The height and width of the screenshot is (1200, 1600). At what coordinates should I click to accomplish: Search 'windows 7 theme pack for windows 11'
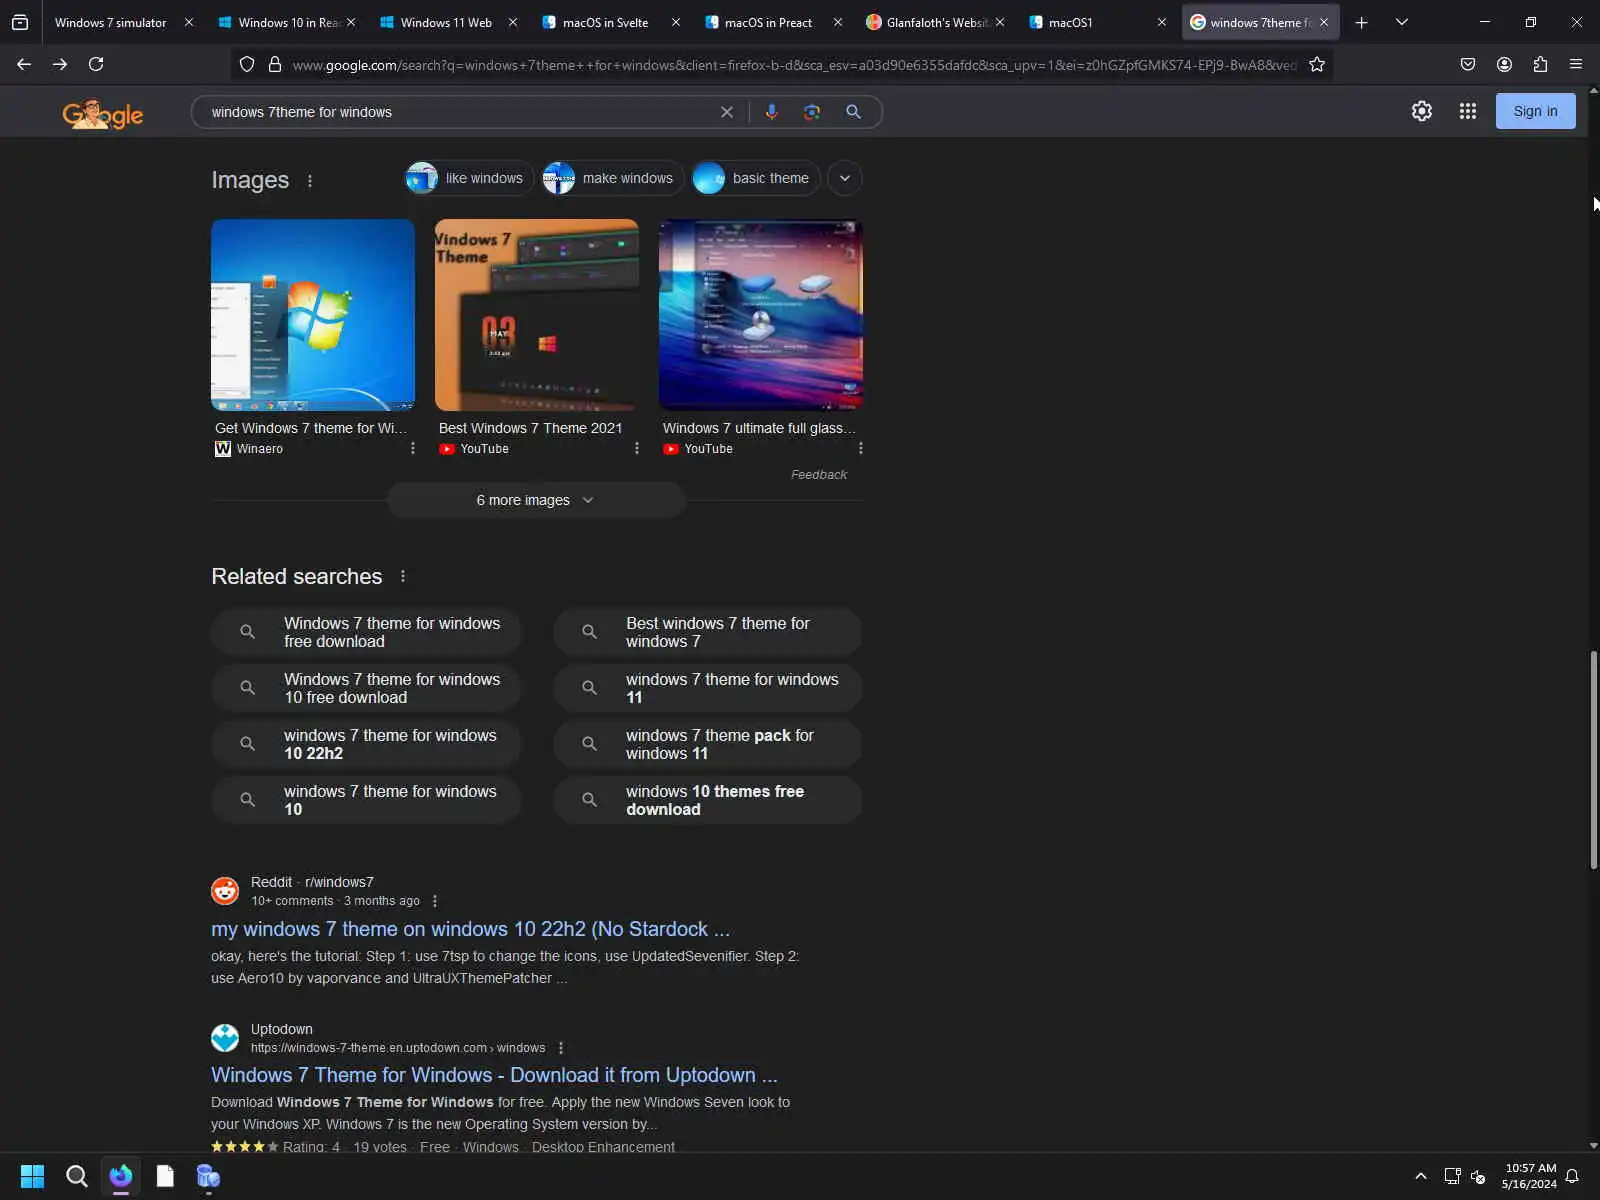pyautogui.click(x=708, y=744)
